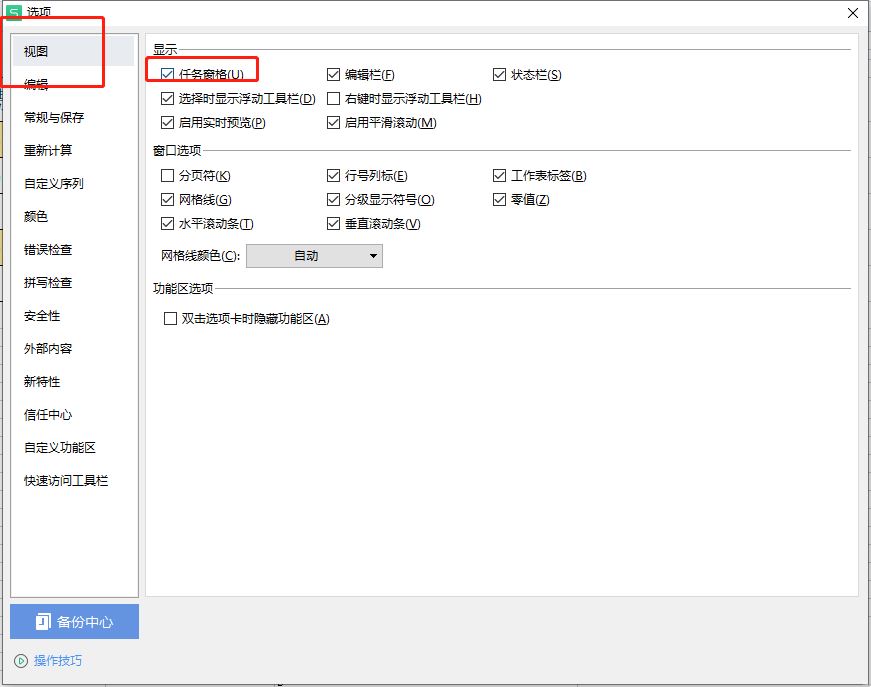Toggle 工作表标签(B) checkbox
Image resolution: width=871 pixels, height=687 pixels.
pos(499,175)
